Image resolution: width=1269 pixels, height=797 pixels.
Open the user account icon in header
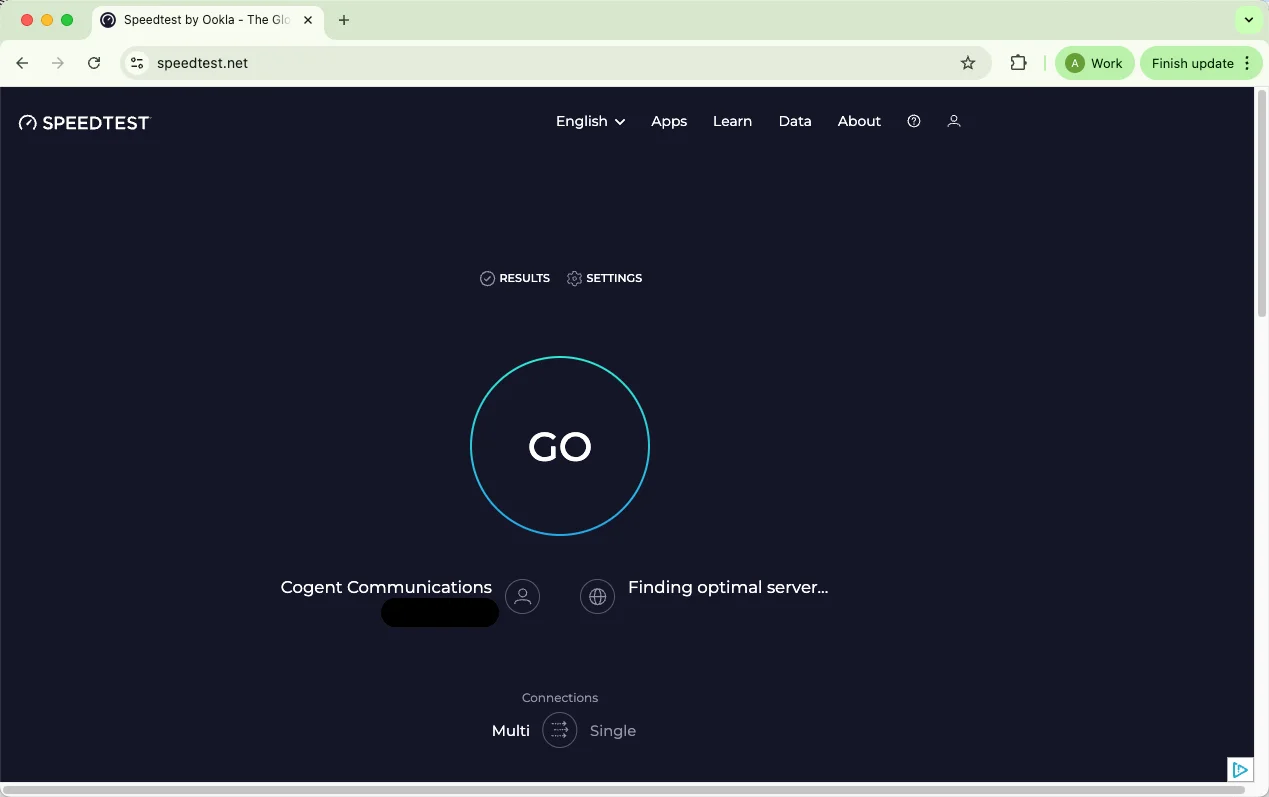953,121
